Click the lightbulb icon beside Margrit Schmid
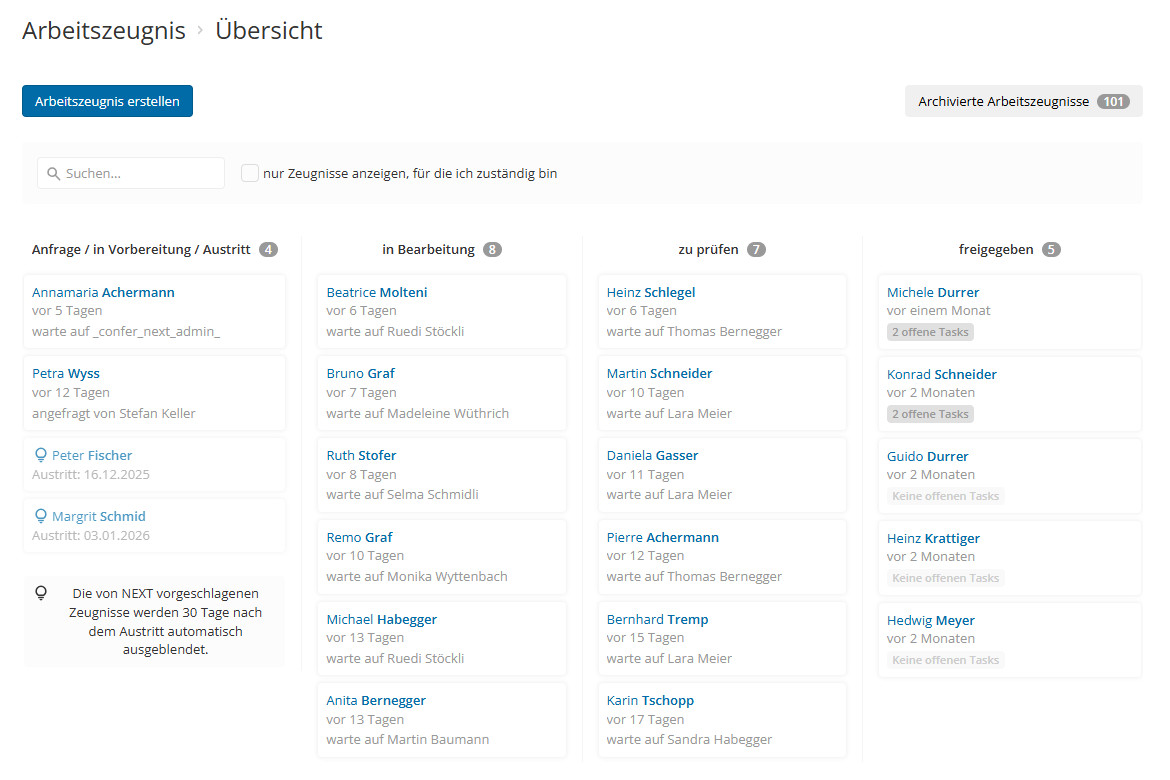Image resolution: width=1170 pixels, height=780 pixels. (x=40, y=518)
